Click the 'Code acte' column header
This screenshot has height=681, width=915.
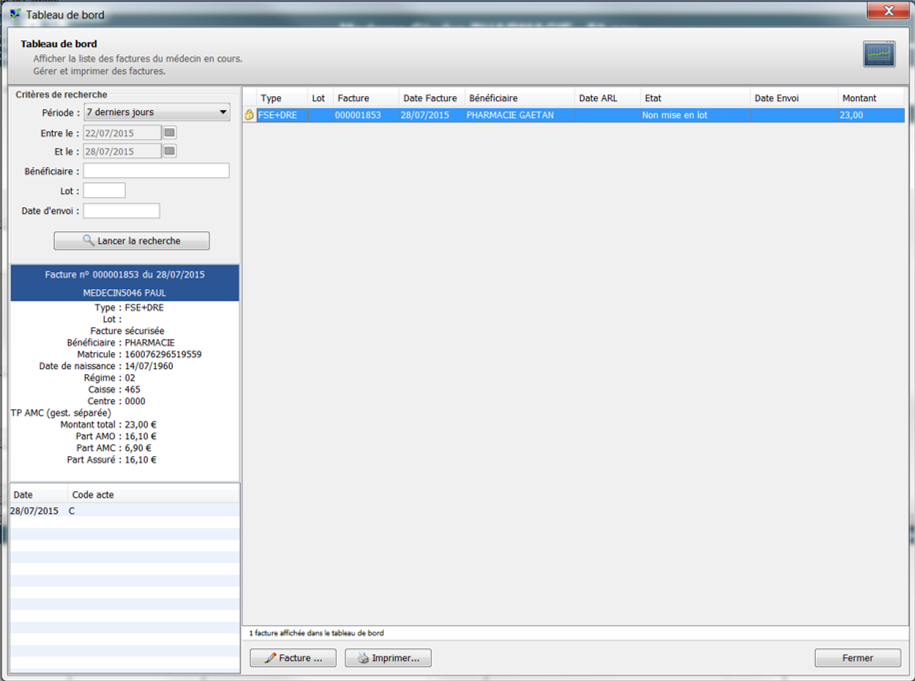click(x=153, y=494)
